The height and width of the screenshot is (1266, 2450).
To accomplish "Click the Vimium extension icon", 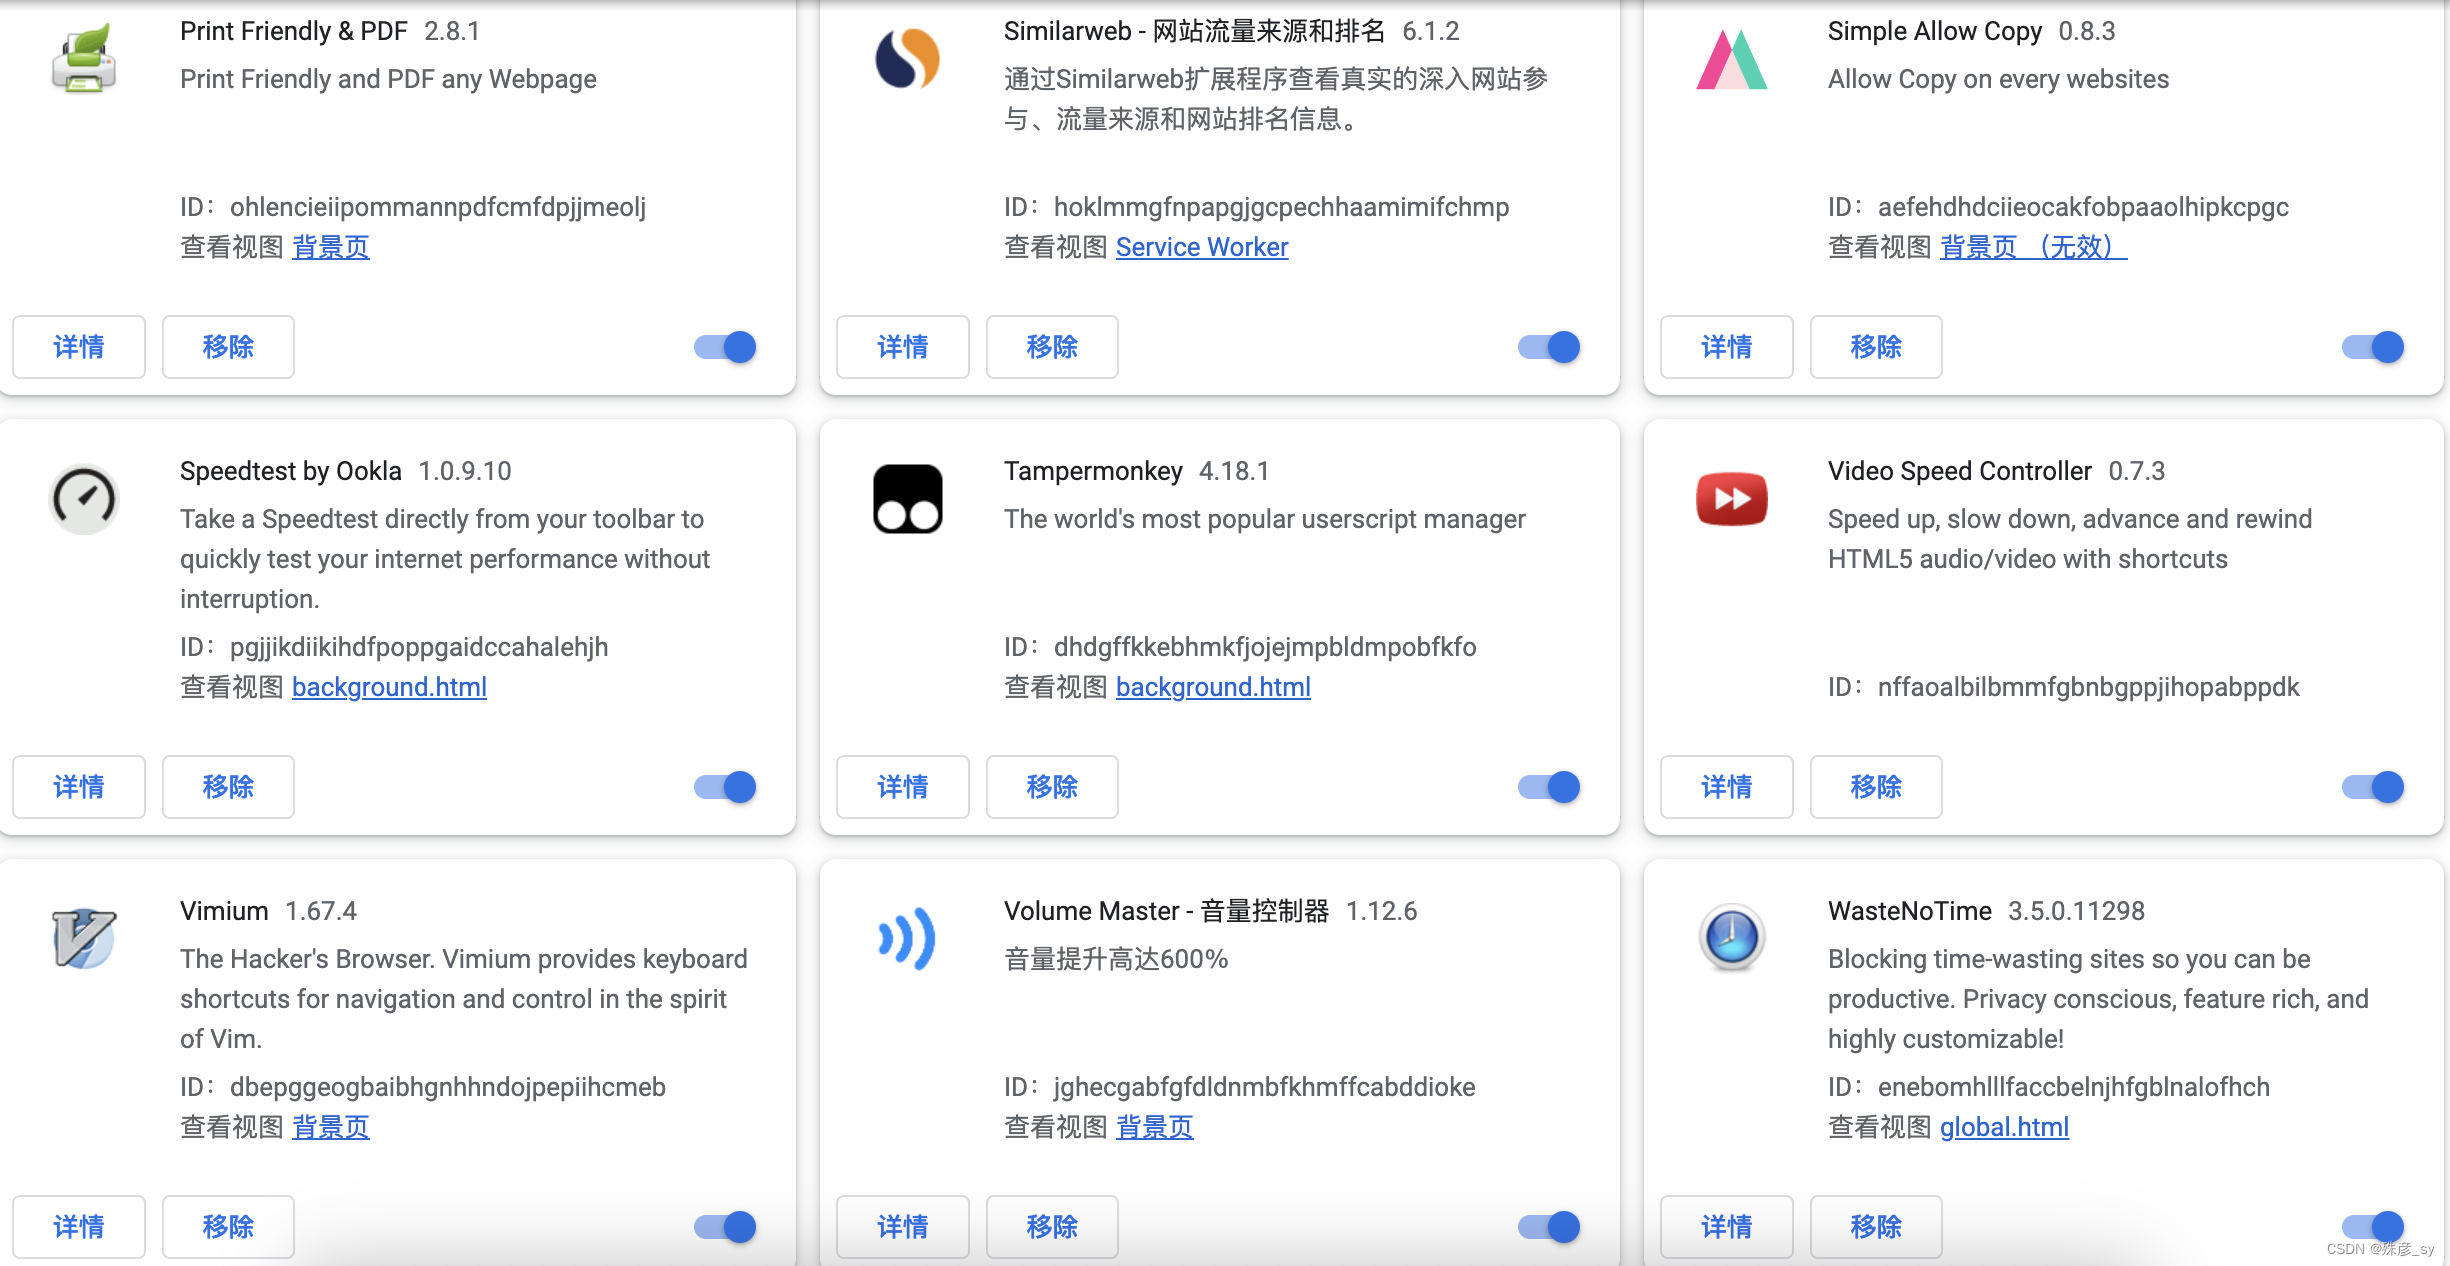I will click(x=84, y=938).
